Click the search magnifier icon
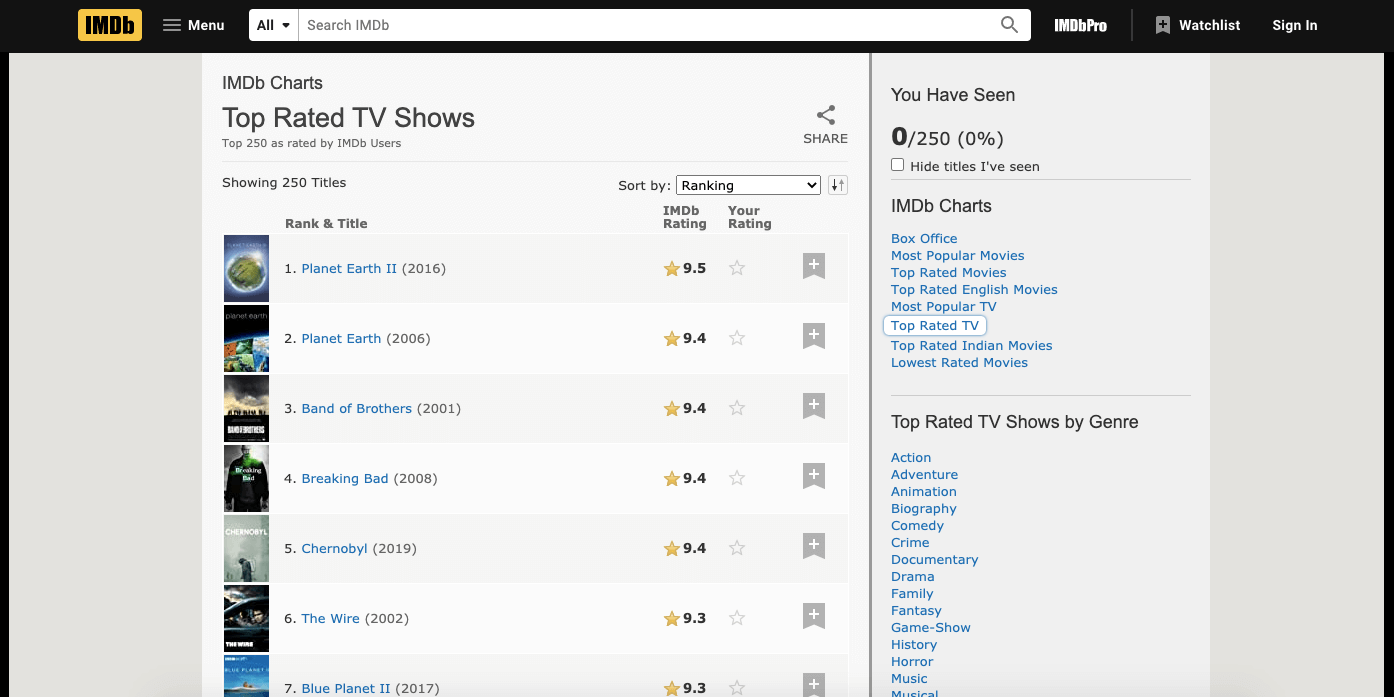 (x=1009, y=25)
